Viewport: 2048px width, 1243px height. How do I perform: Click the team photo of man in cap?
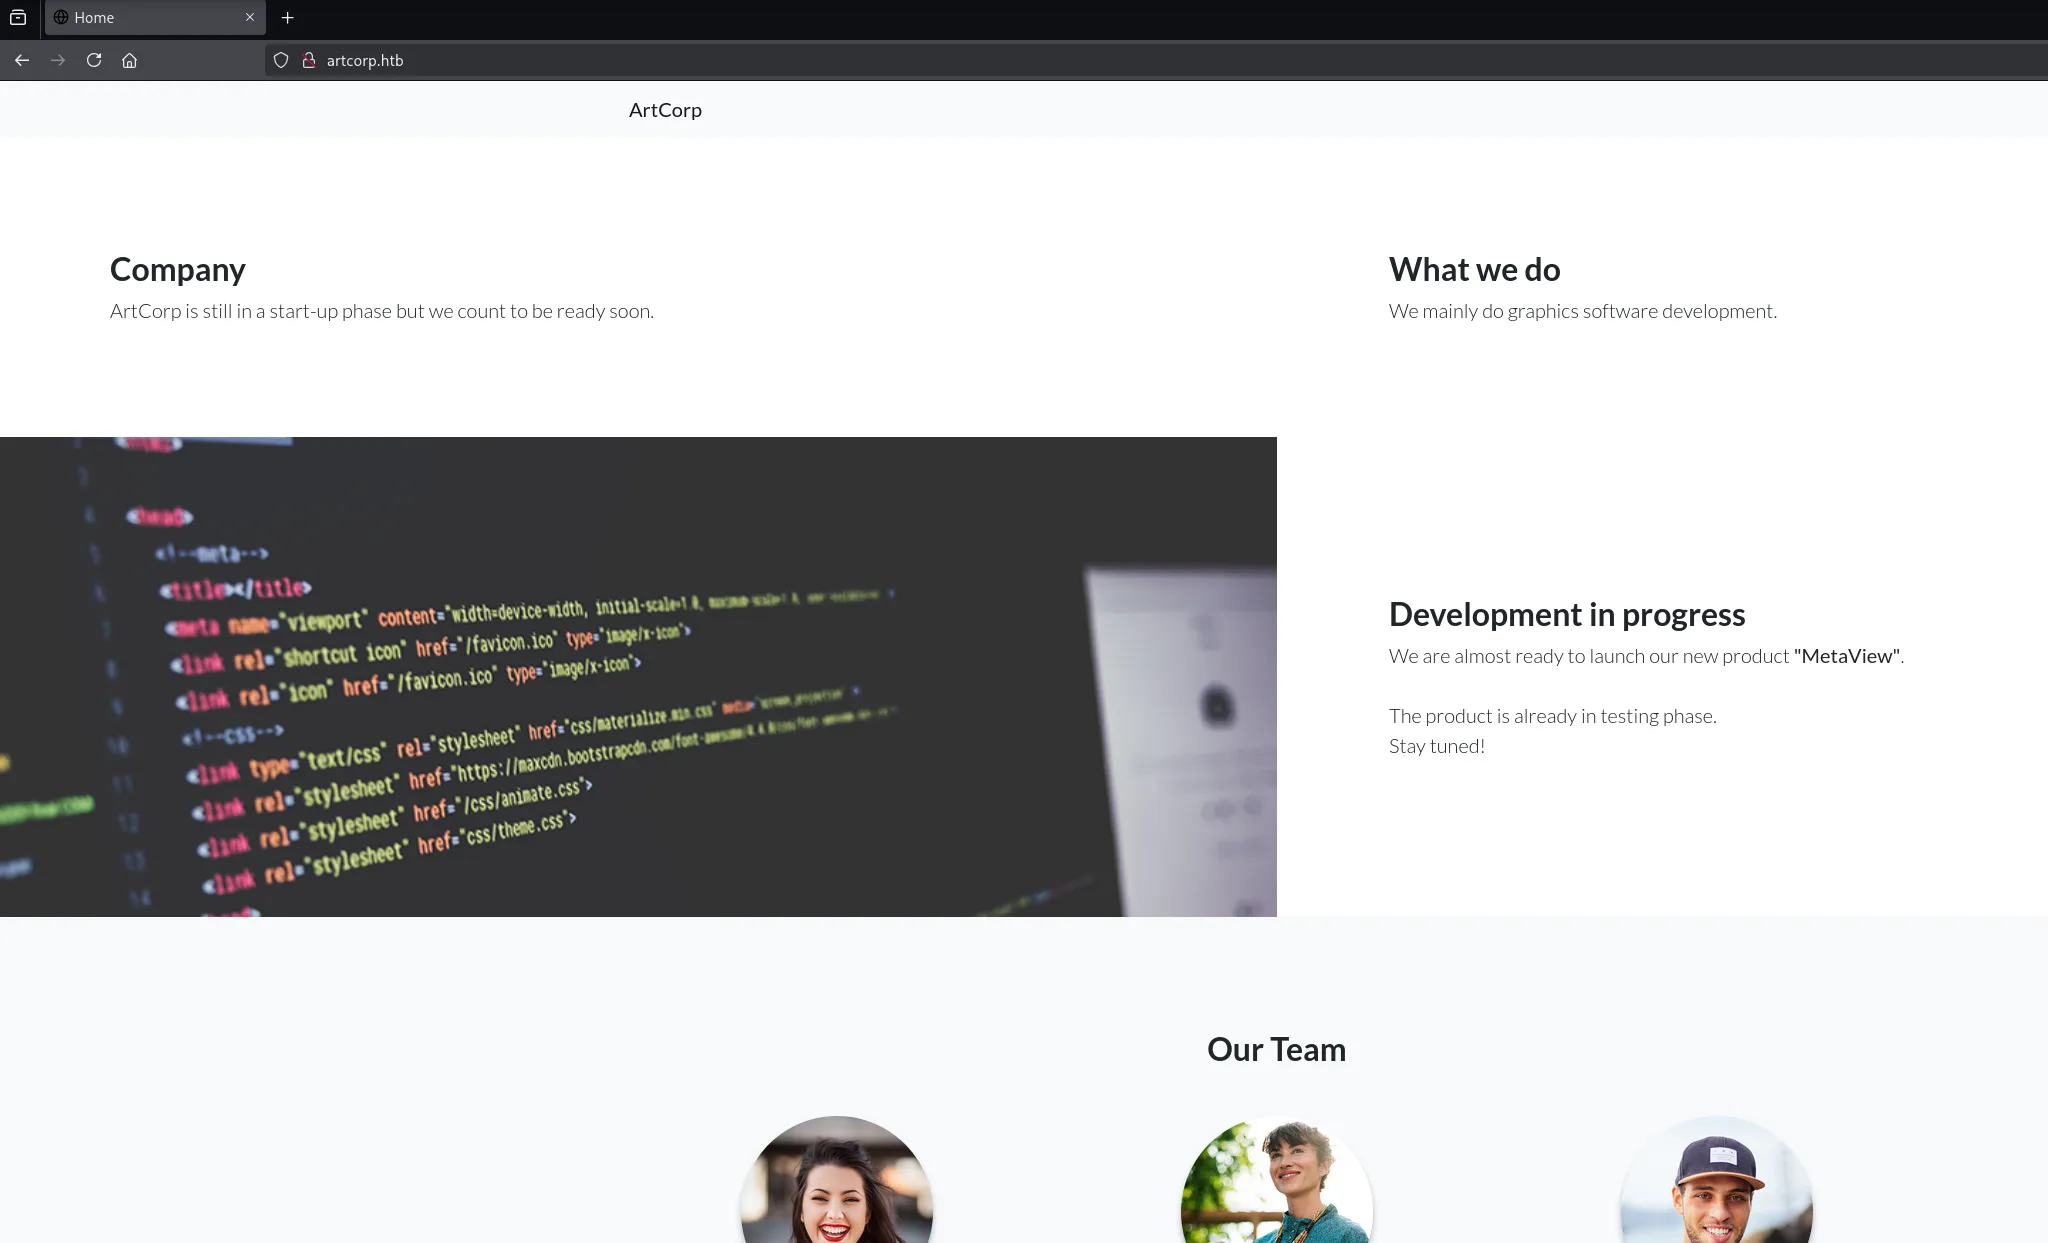coord(1716,1182)
